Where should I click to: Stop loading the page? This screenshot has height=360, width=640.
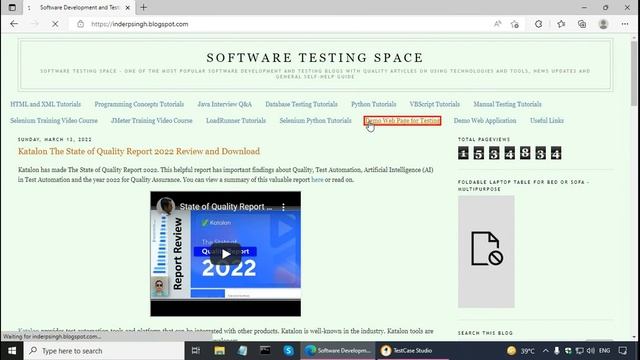tap(55, 24)
